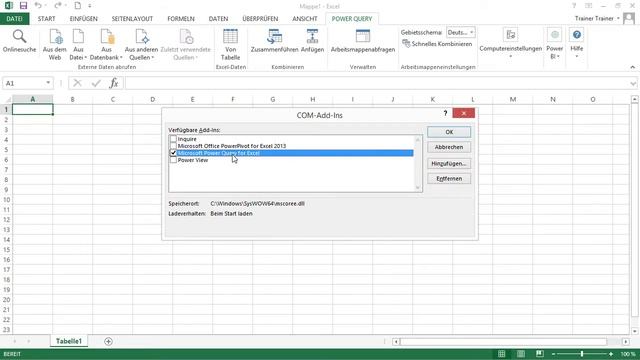Switch to Normal view in status bar

click(501, 354)
